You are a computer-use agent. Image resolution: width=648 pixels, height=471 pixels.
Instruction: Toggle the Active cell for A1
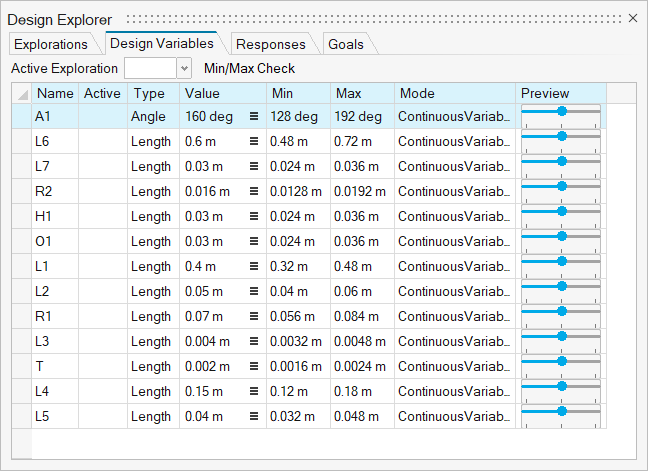click(x=102, y=117)
